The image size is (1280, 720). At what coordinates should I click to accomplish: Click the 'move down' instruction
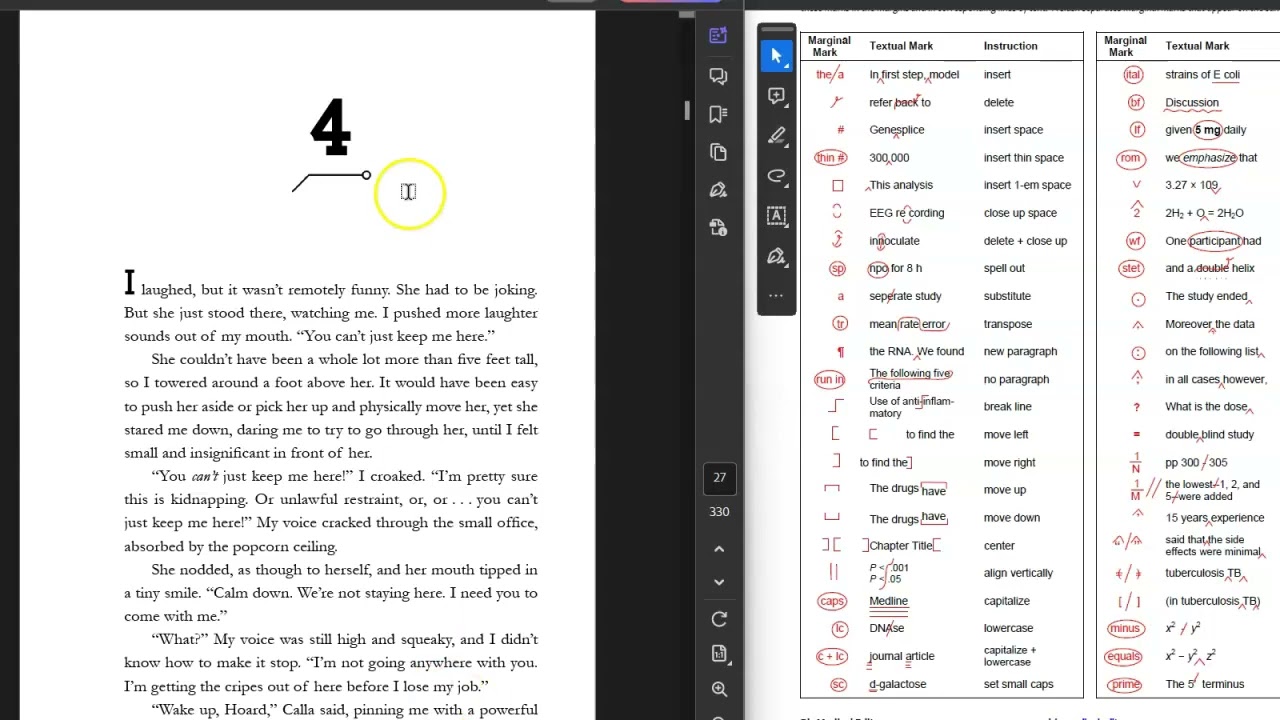(x=1011, y=518)
